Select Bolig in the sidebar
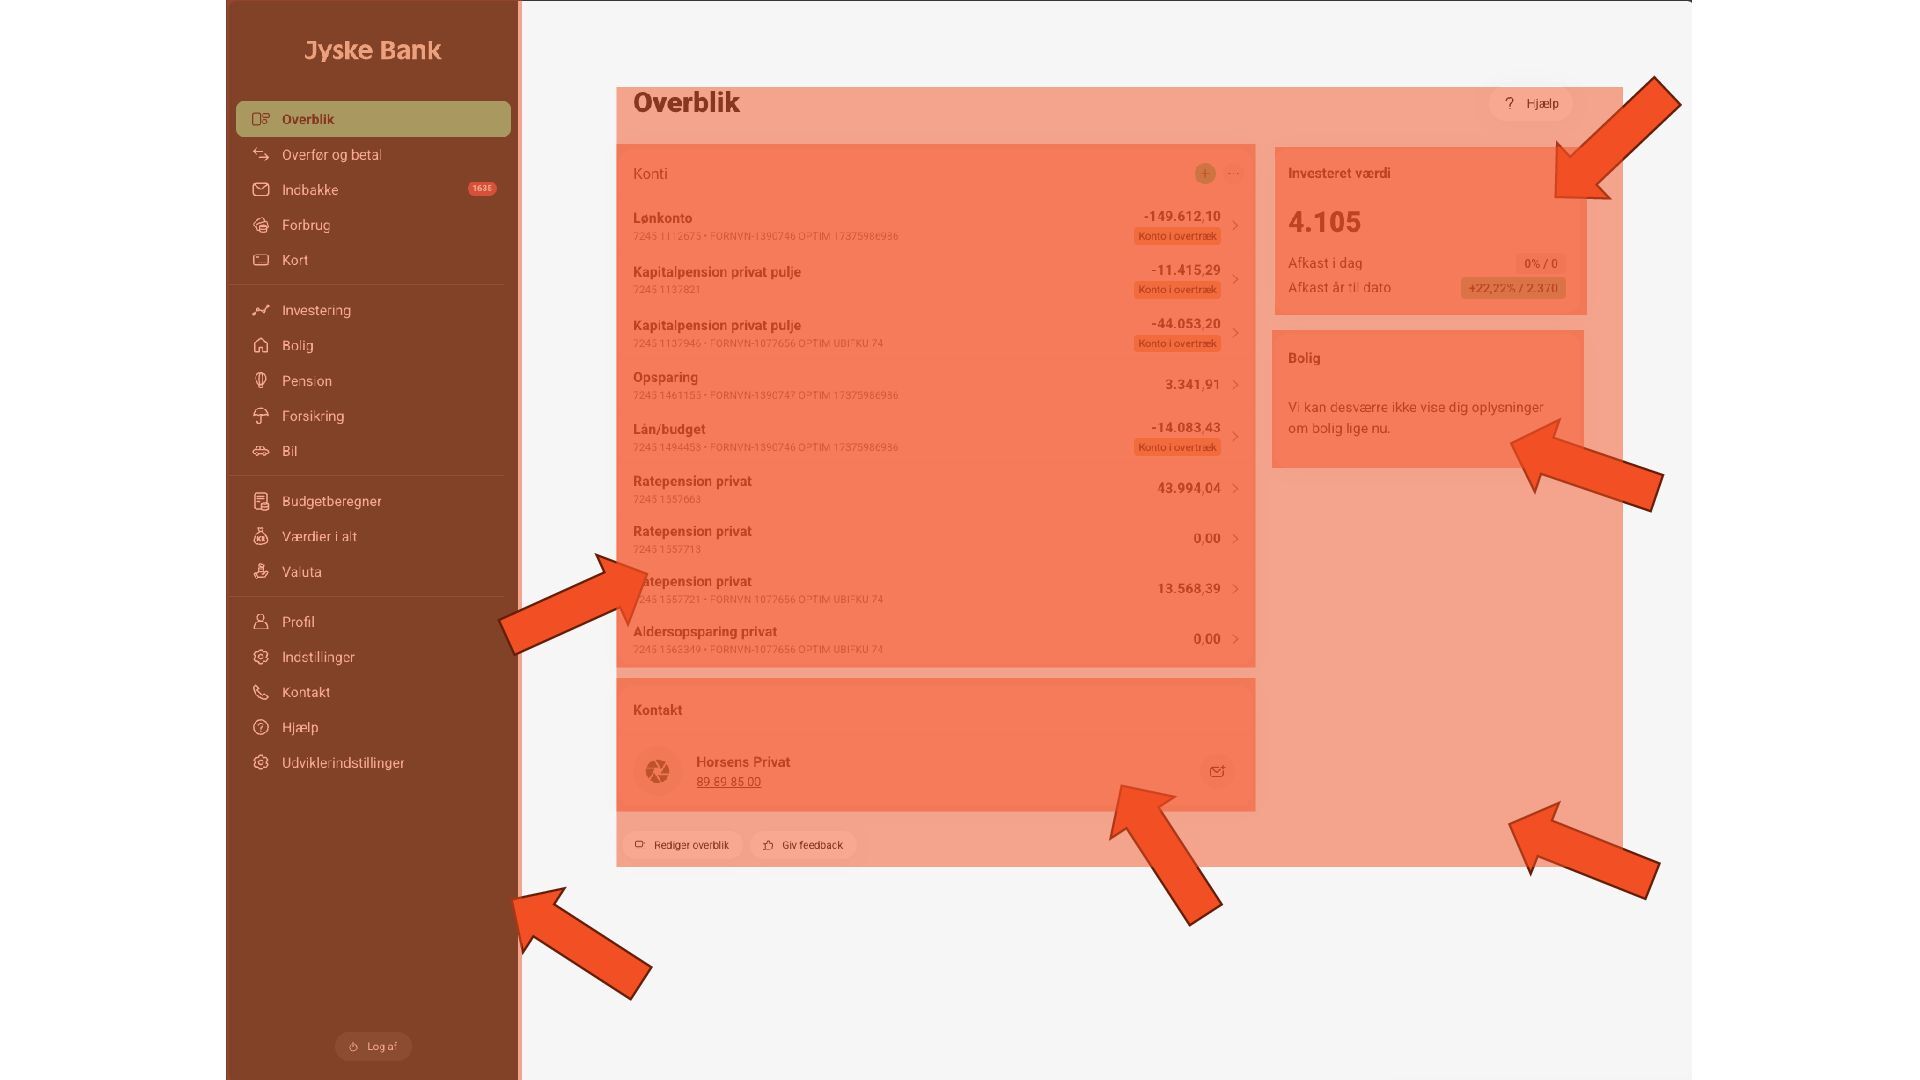 [x=297, y=345]
